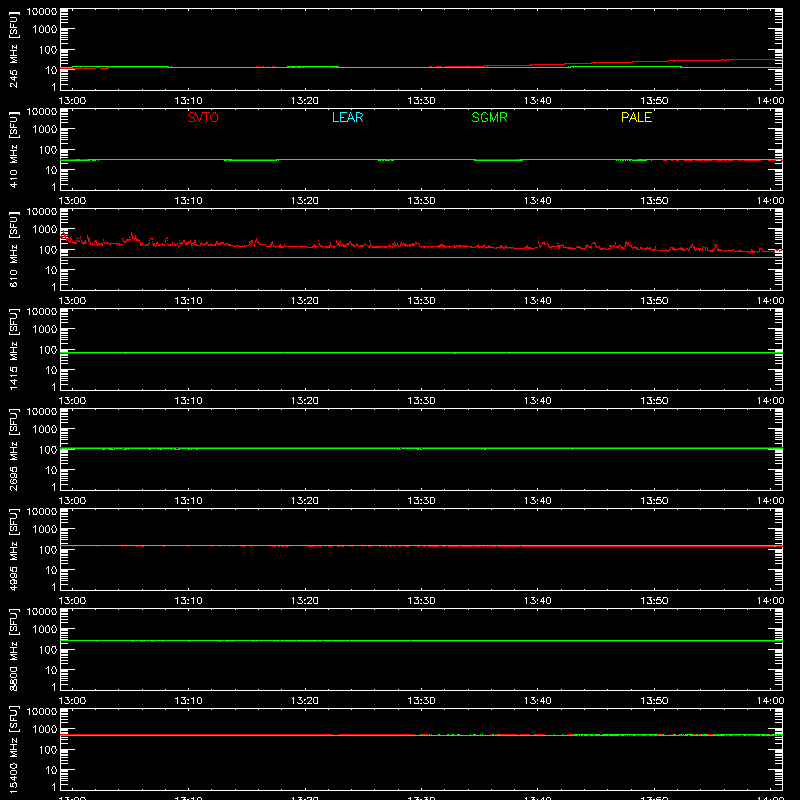Screen dimensions: 800x800
Task: Select the 15400 MHz [SFU] axis title
Action: point(14,749)
